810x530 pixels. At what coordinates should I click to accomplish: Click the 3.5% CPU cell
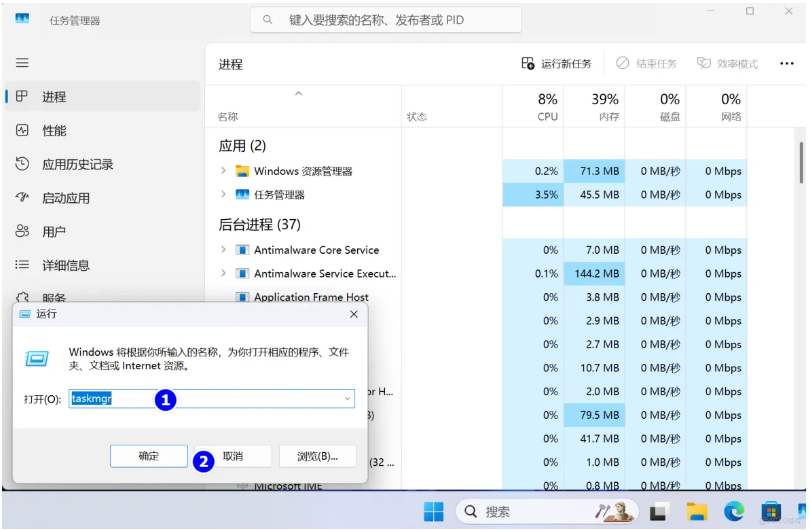point(533,195)
